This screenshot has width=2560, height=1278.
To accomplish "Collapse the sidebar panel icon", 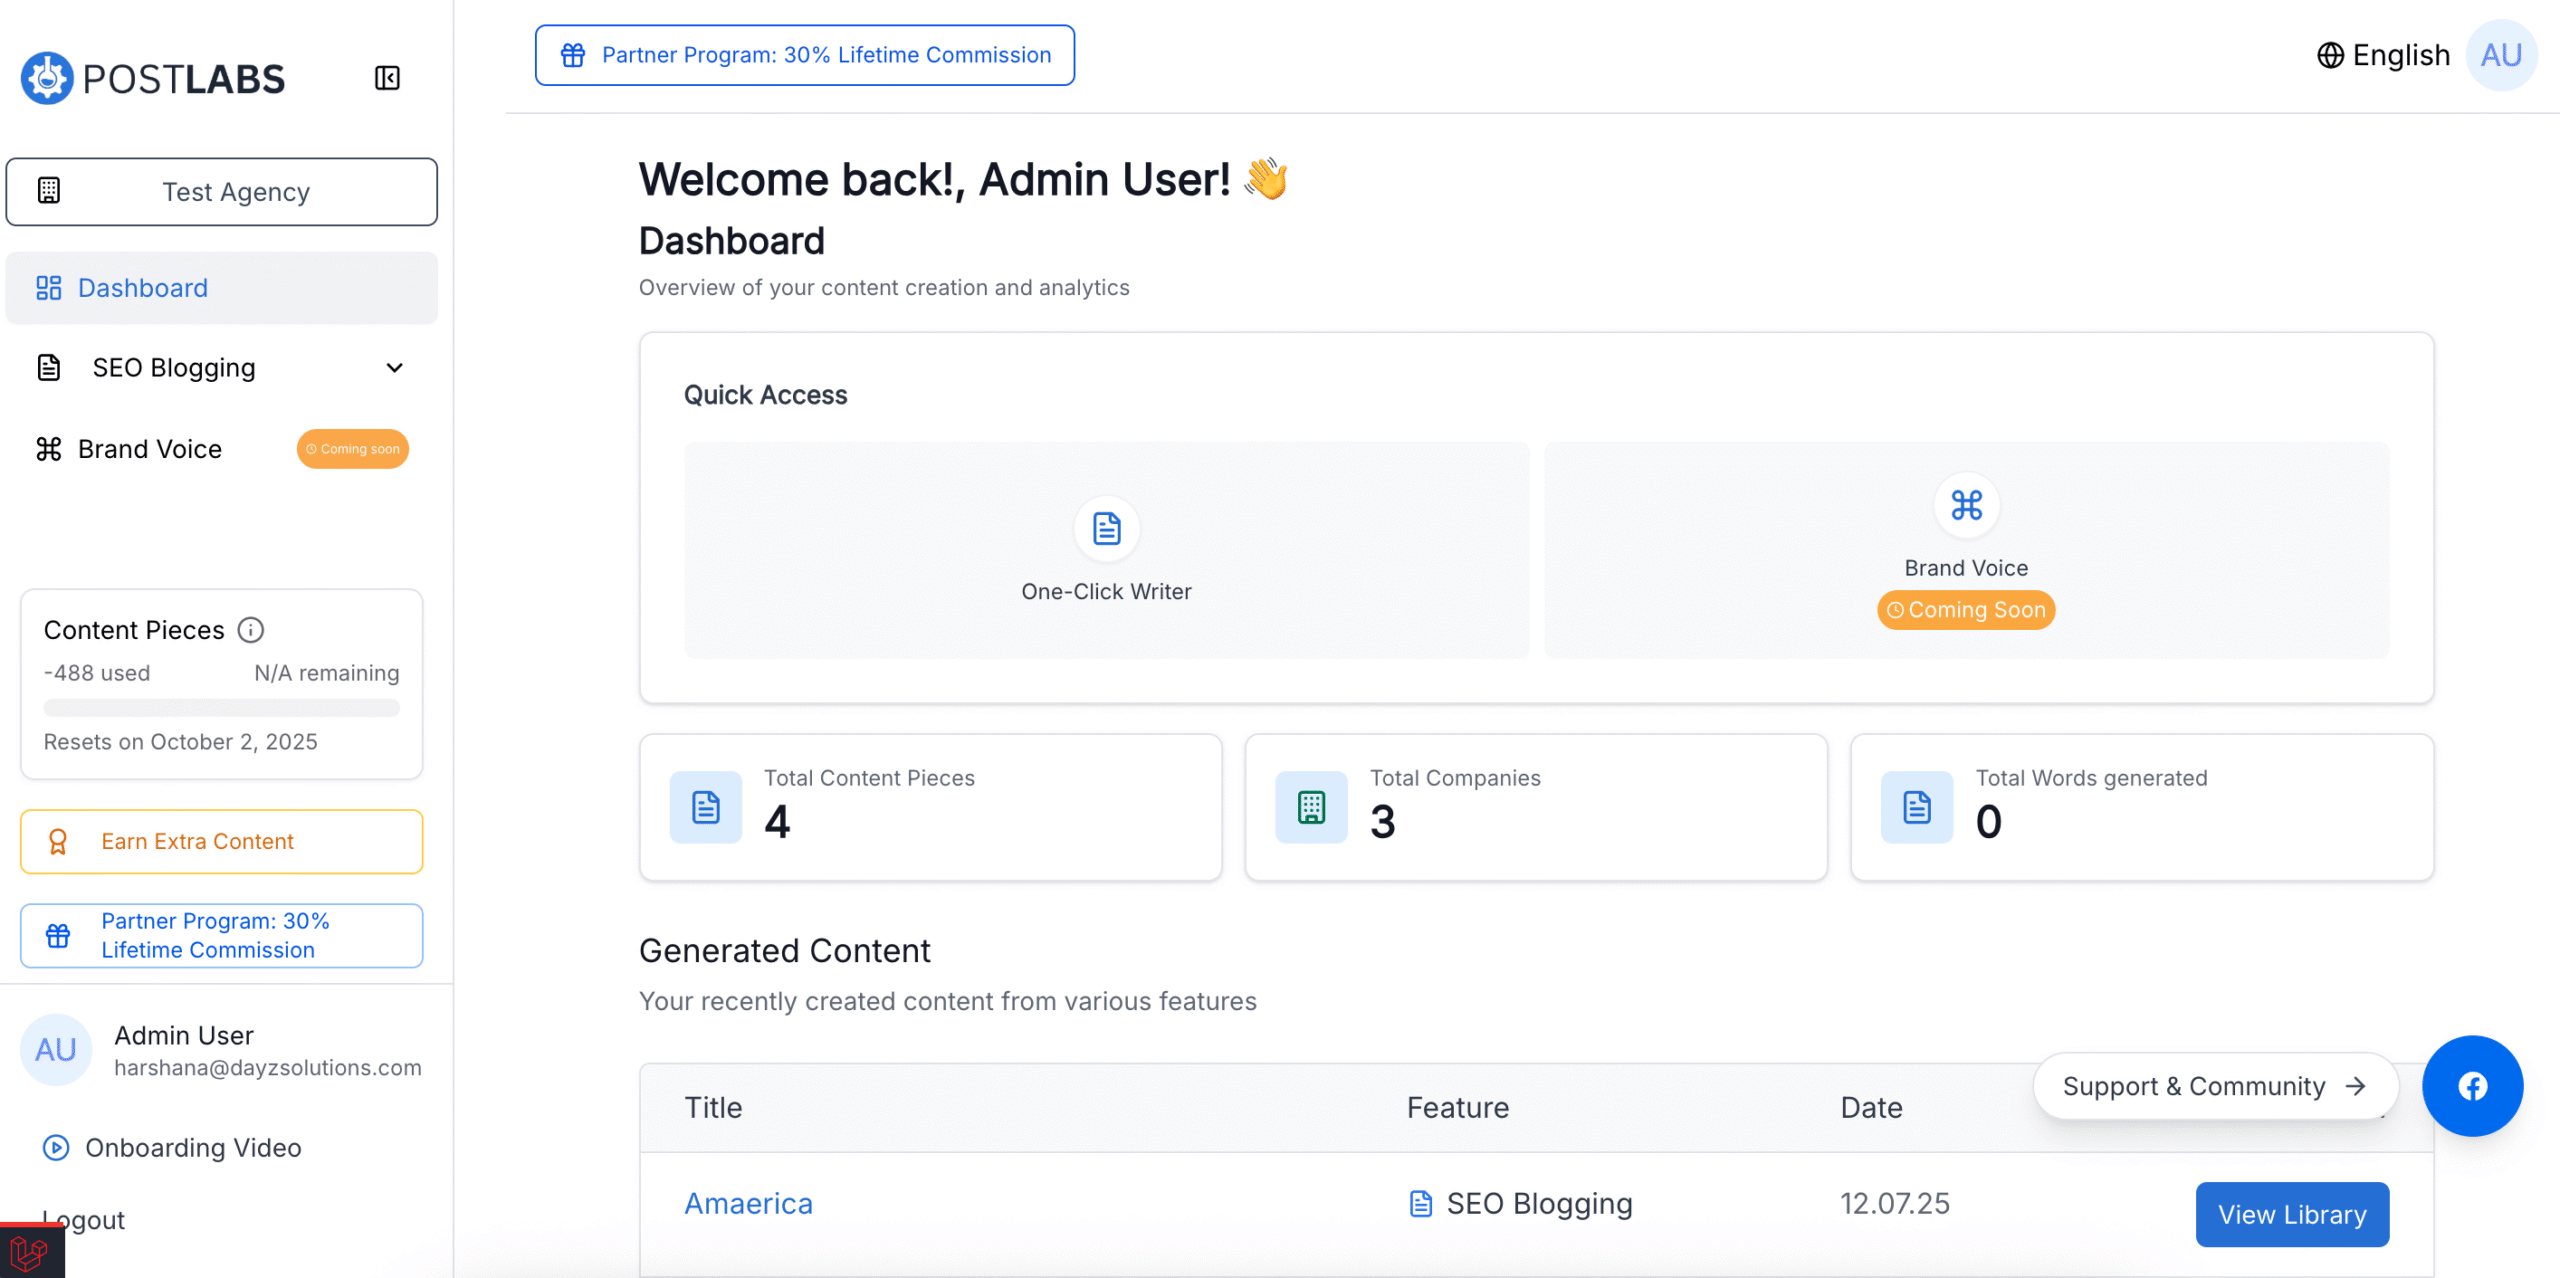I will [x=387, y=78].
